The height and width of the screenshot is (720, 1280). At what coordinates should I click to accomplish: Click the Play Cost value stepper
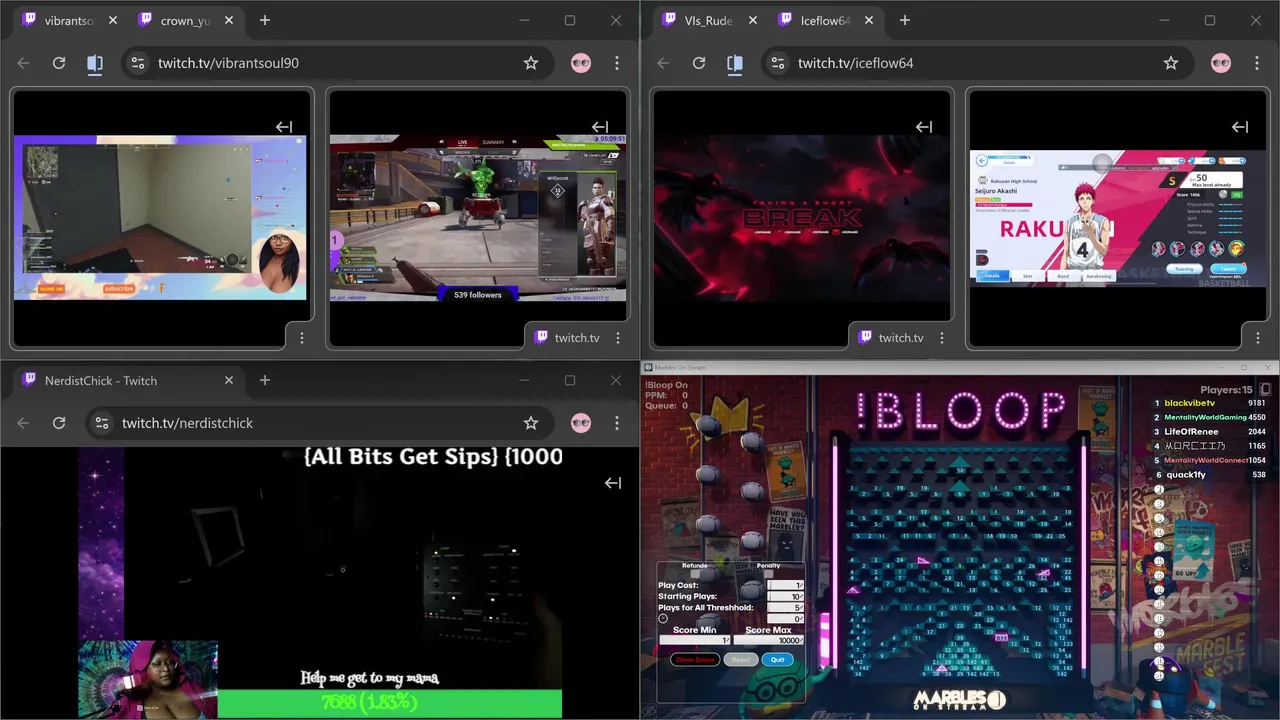(x=785, y=585)
